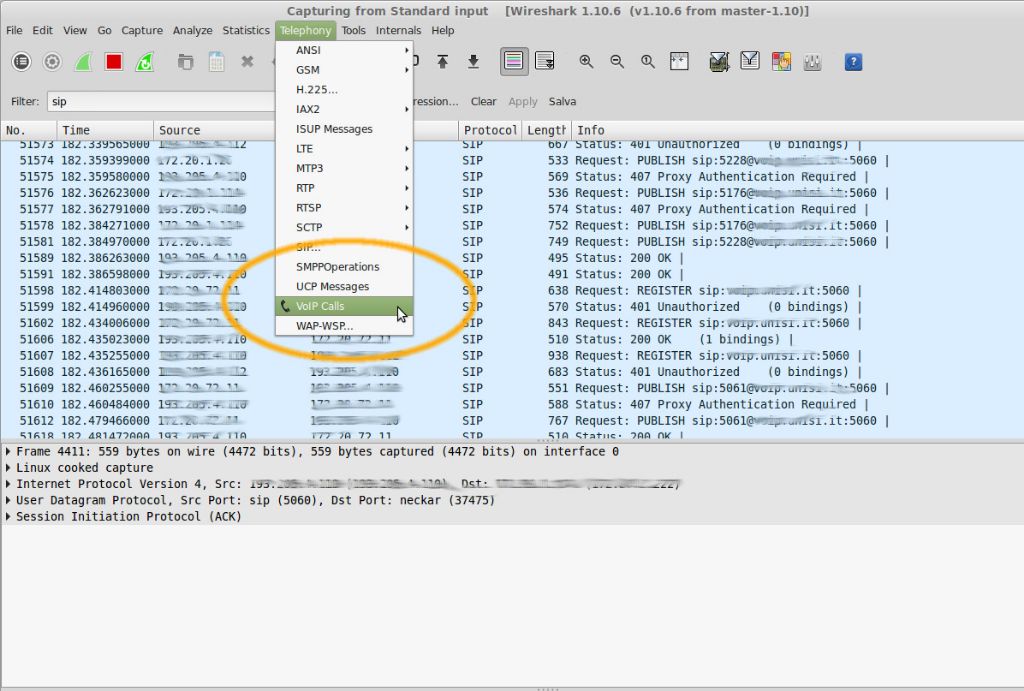Expand the Frame 4411 details row
The width and height of the screenshot is (1024, 691).
9,452
